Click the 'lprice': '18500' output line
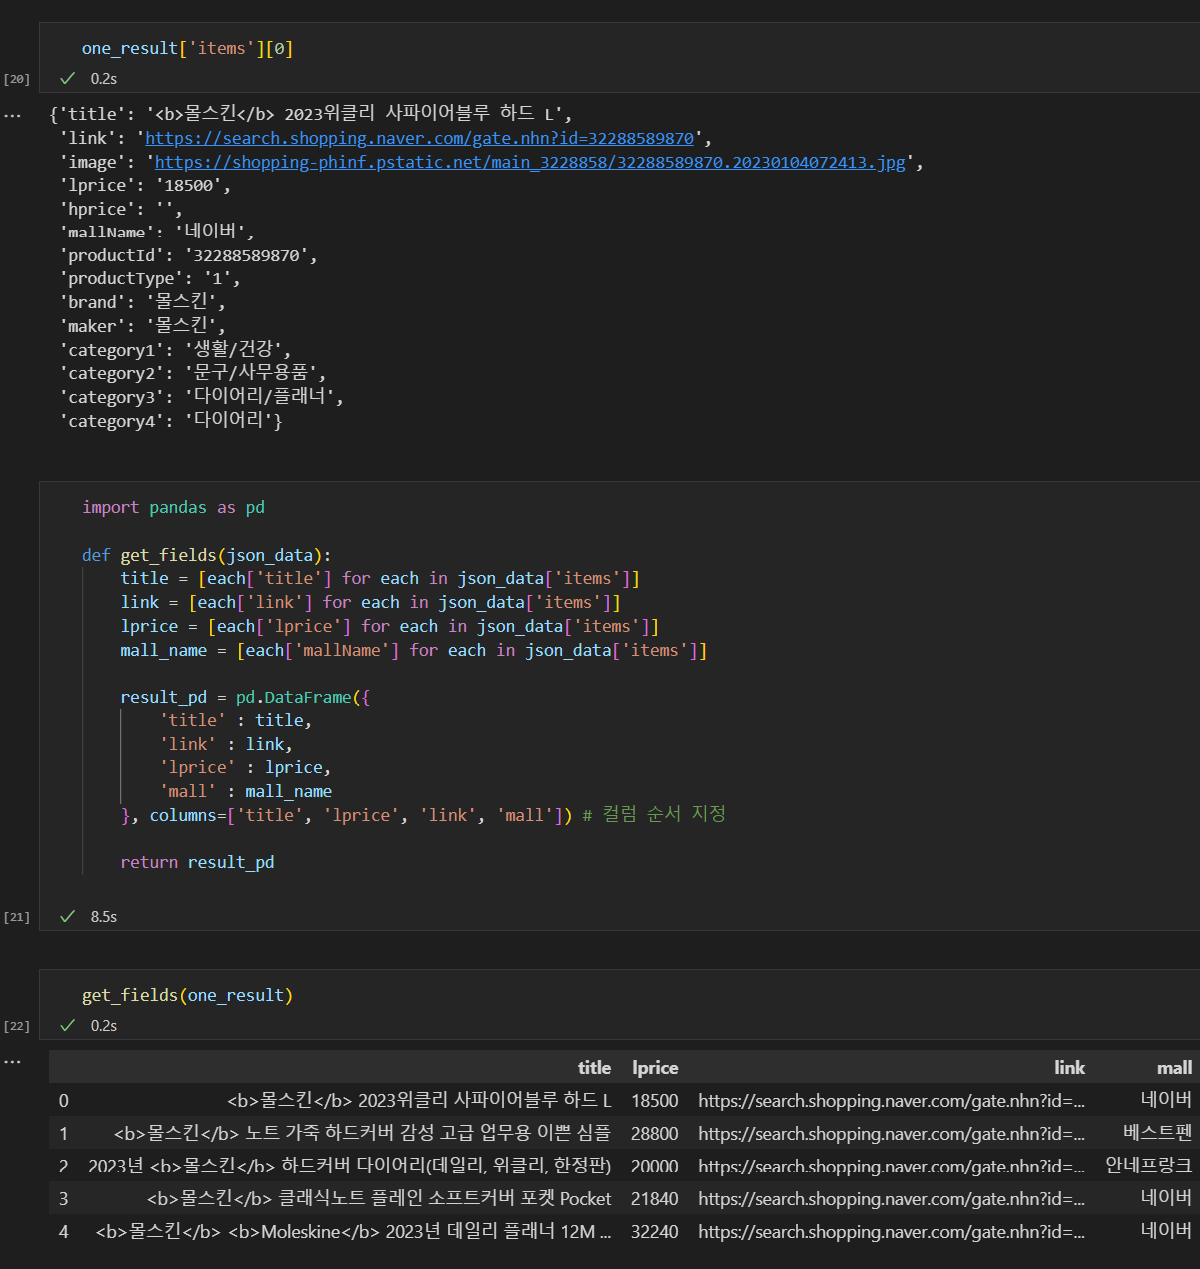 pyautogui.click(x=145, y=185)
